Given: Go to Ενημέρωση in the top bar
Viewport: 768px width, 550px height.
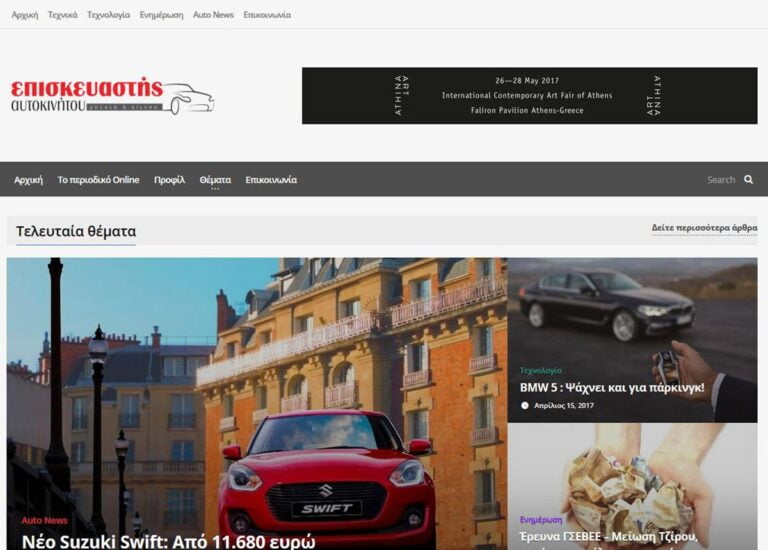Looking at the screenshot, I should pyautogui.click(x=161, y=15).
